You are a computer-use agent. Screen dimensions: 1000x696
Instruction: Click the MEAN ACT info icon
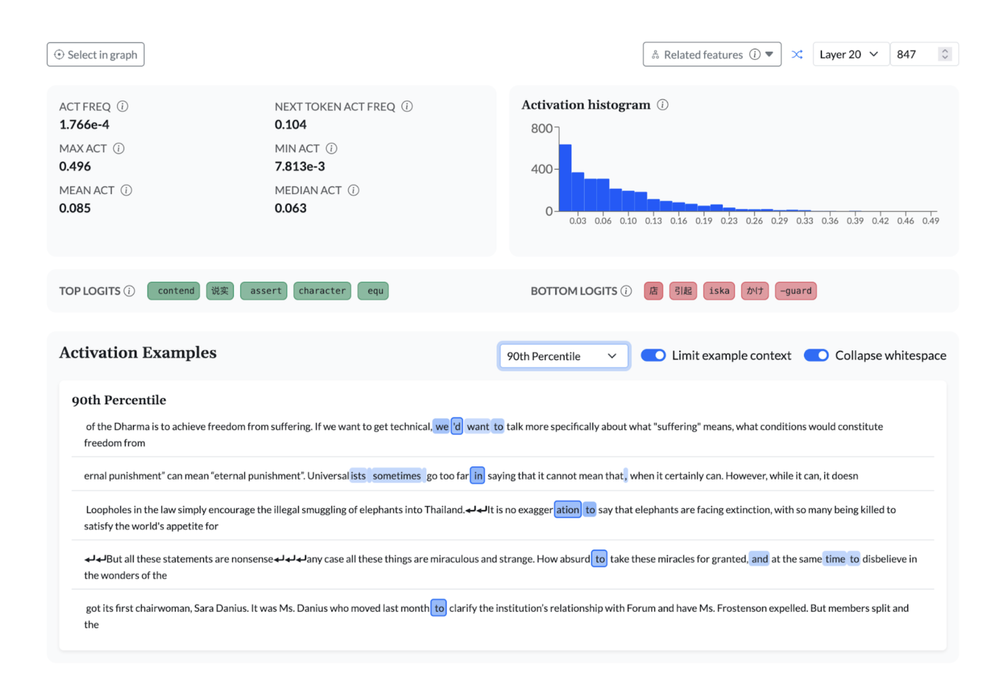[126, 190]
